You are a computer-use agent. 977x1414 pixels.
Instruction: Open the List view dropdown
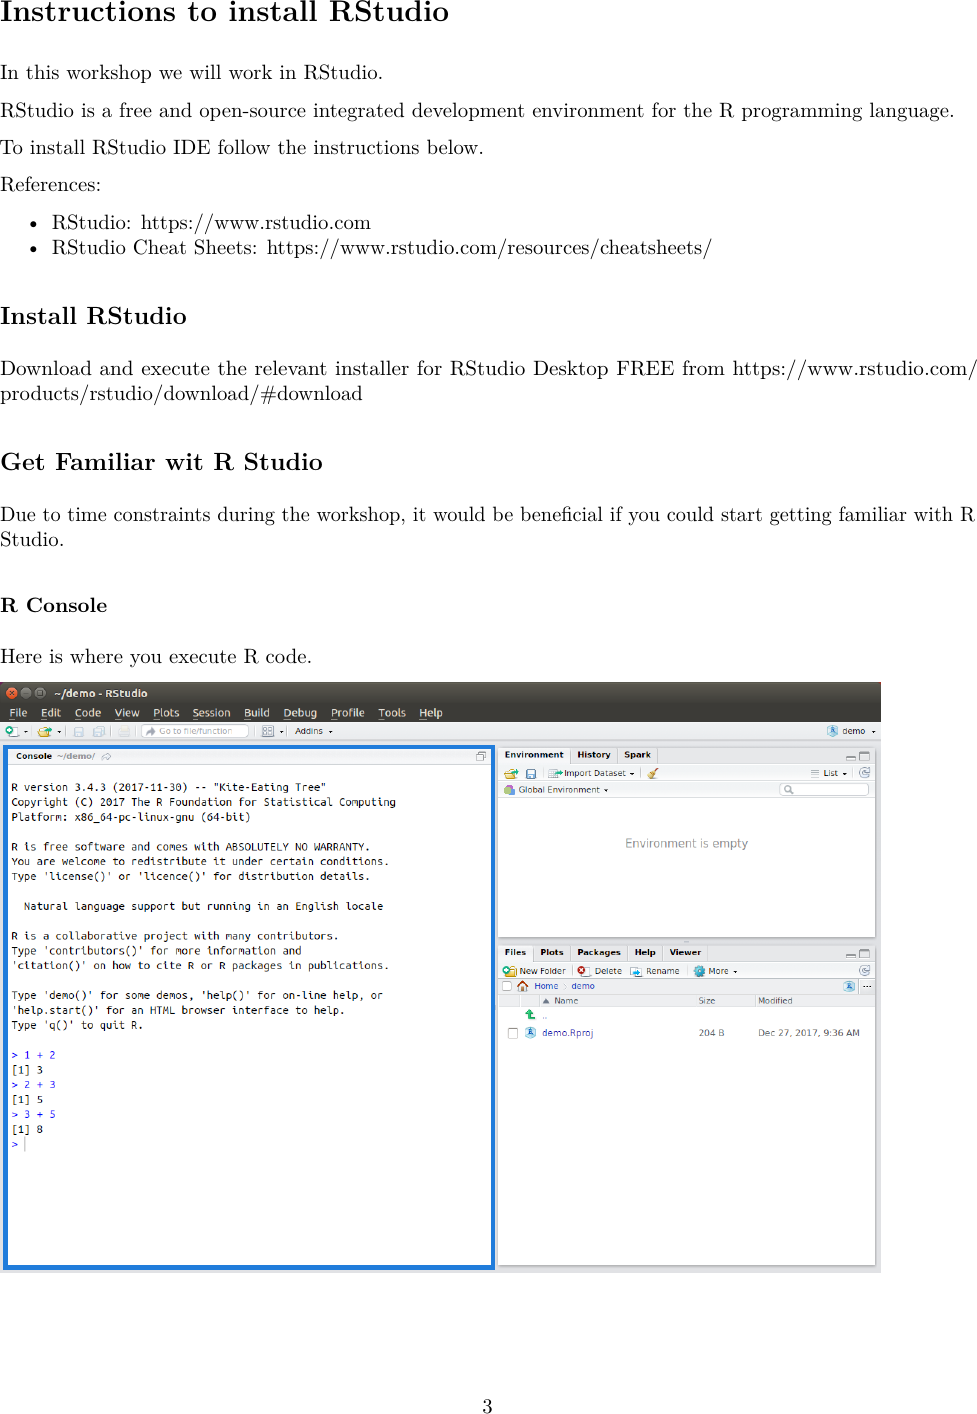(x=829, y=773)
